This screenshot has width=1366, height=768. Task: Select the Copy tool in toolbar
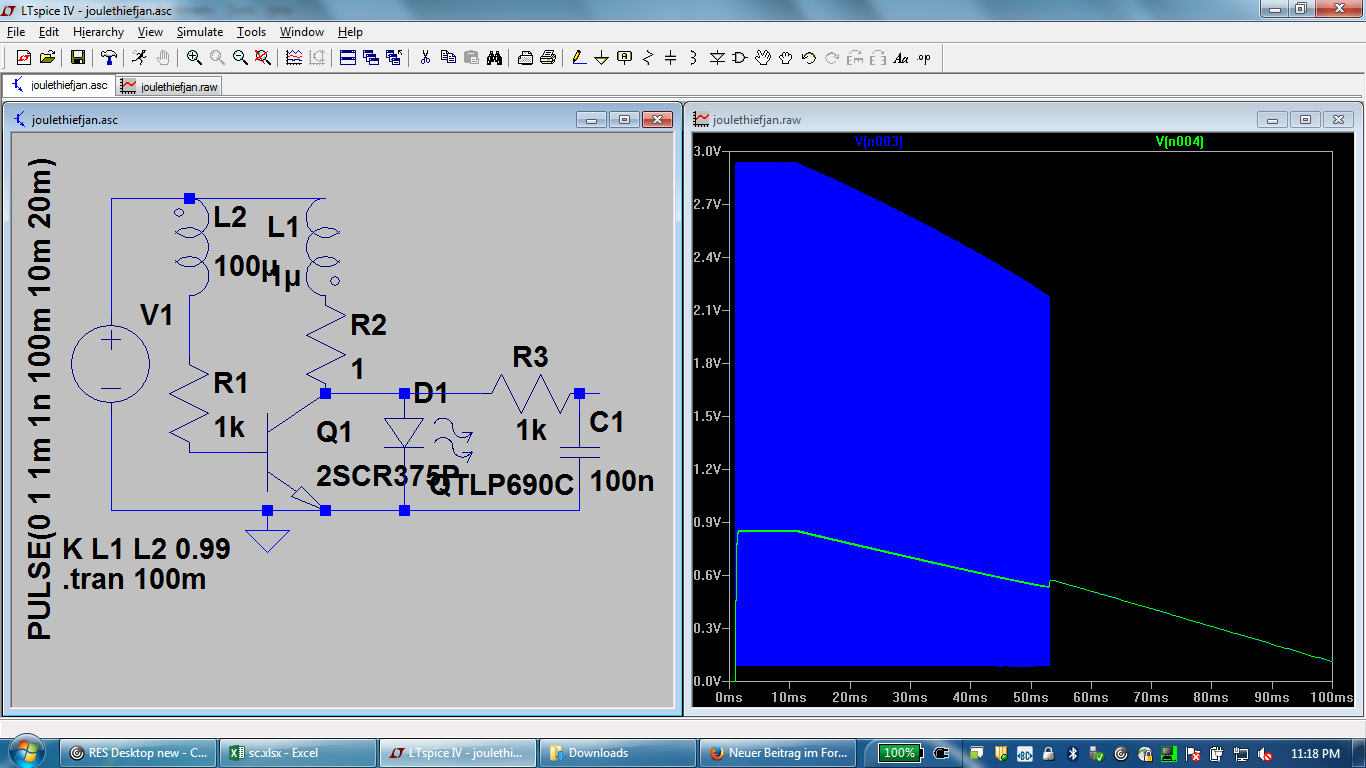[x=448, y=58]
